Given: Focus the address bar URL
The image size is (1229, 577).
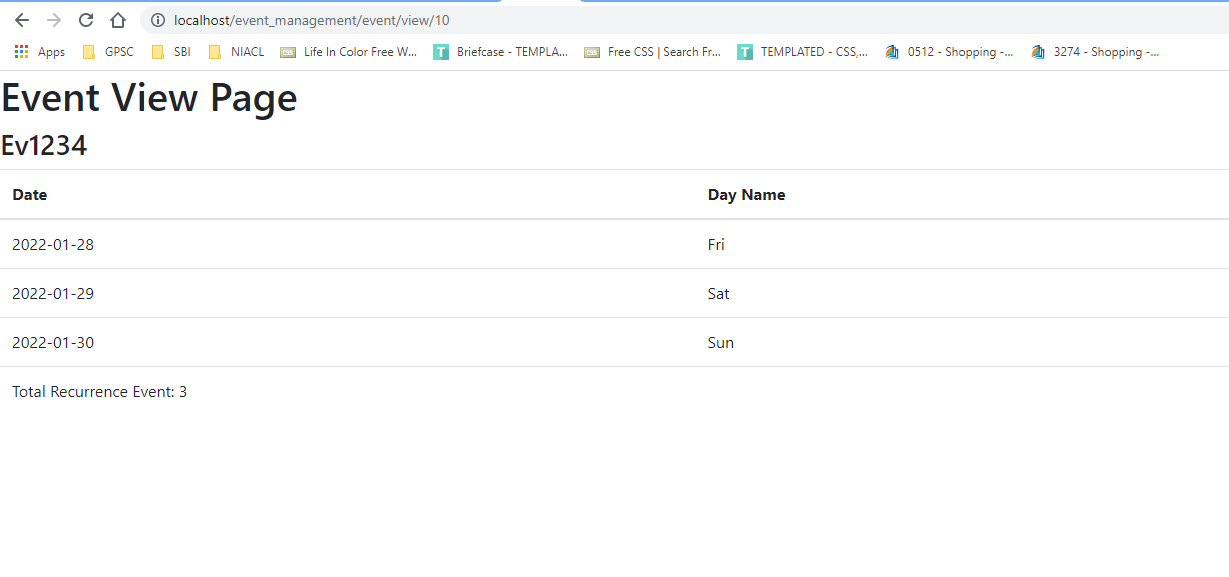Looking at the screenshot, I should [x=312, y=20].
